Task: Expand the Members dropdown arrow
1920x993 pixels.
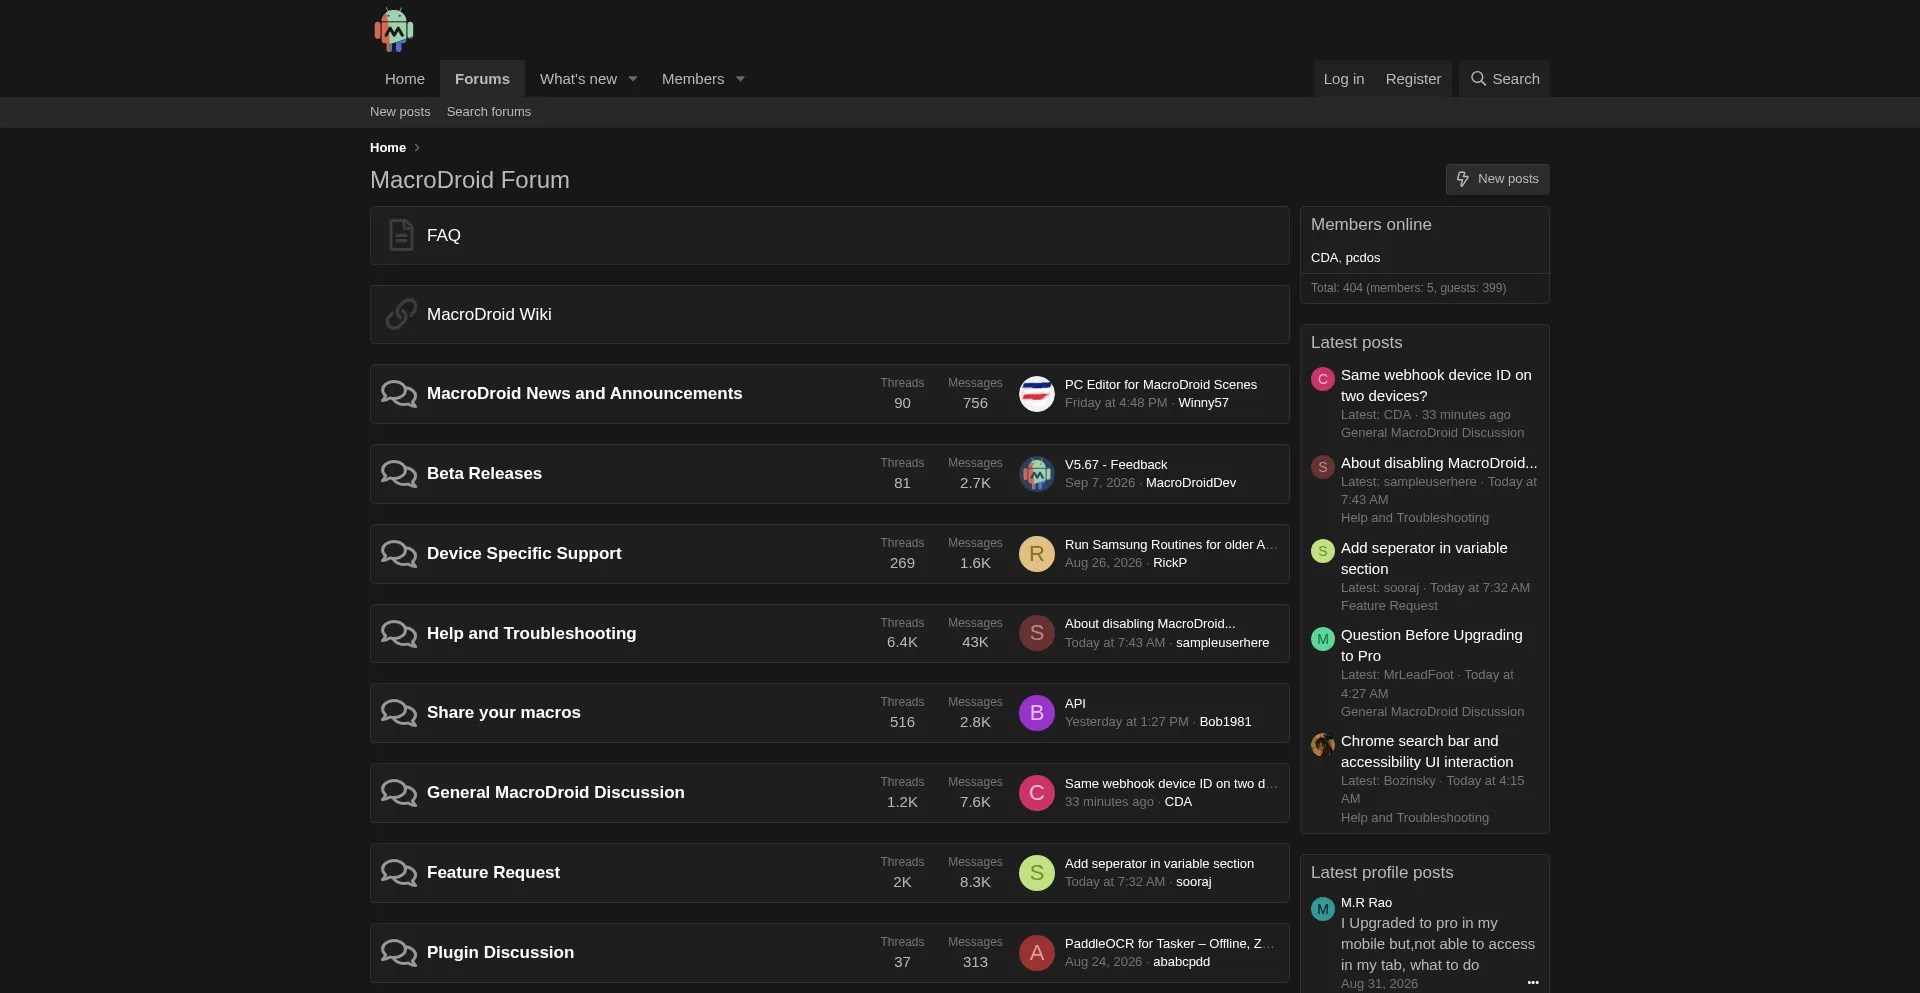Action: (740, 79)
